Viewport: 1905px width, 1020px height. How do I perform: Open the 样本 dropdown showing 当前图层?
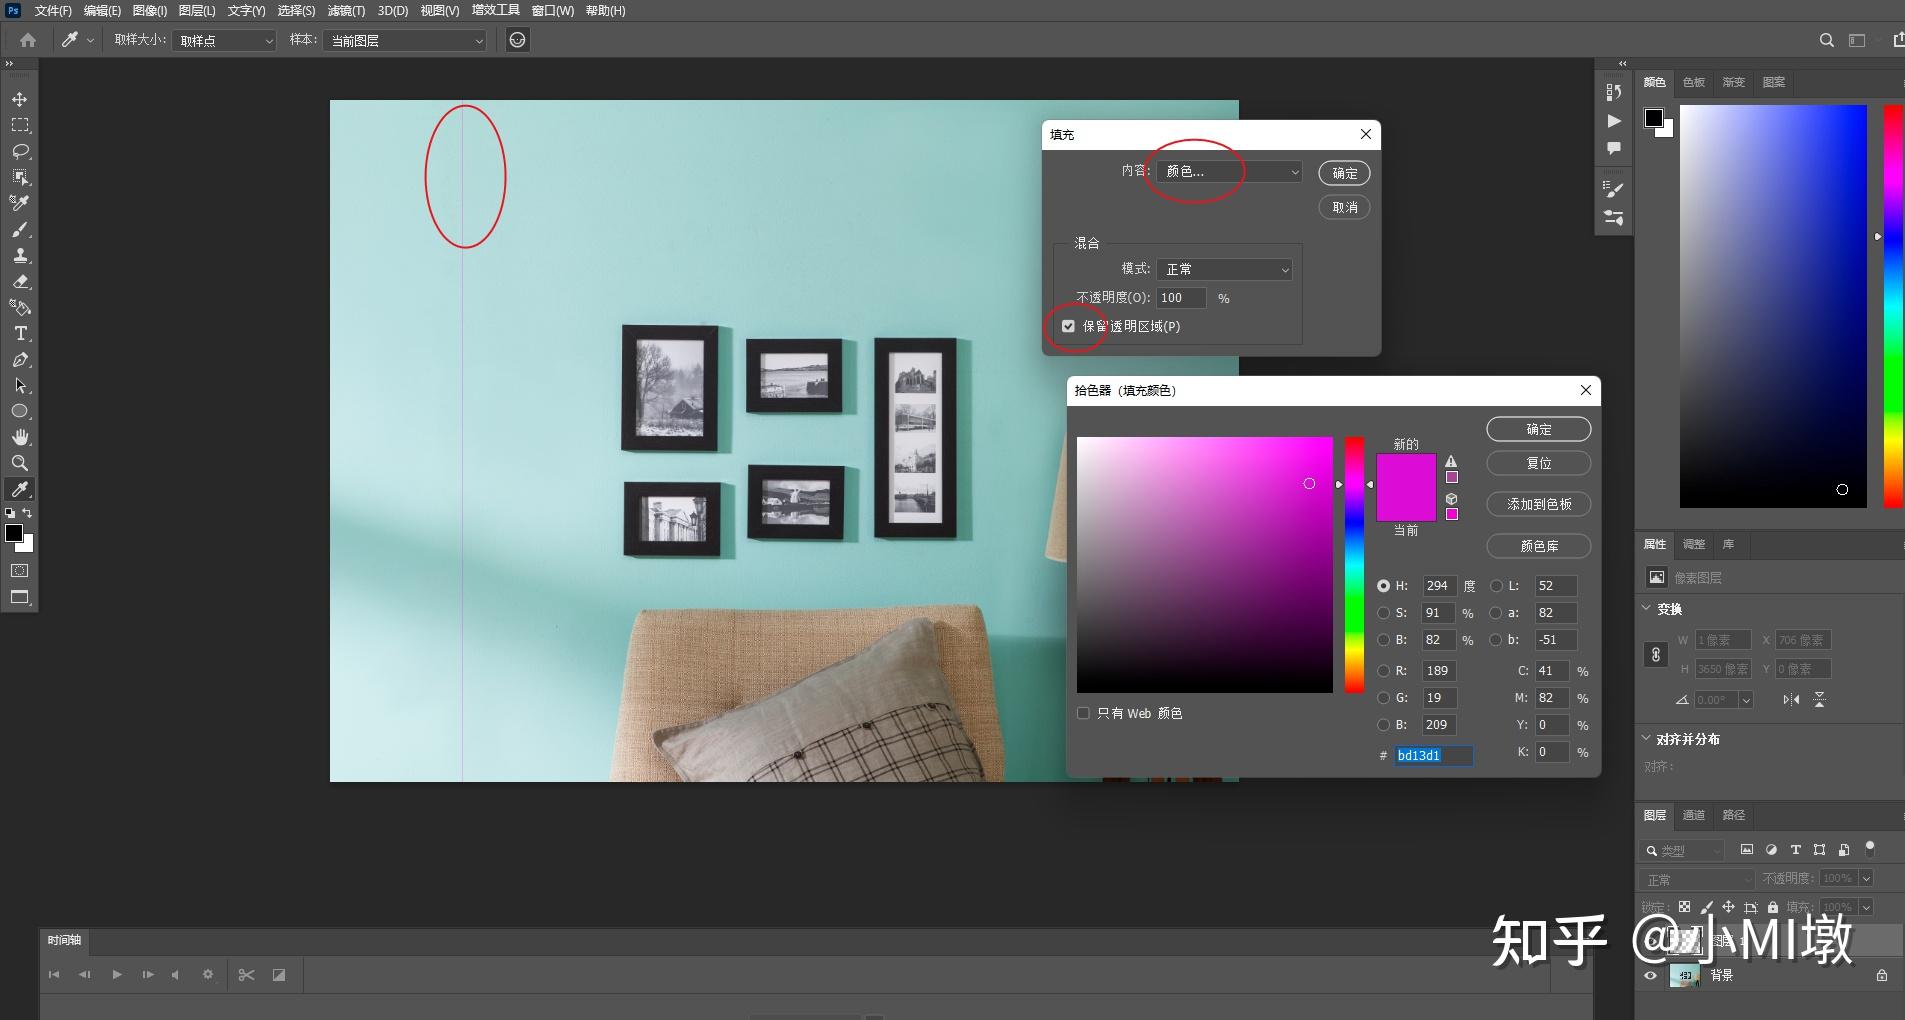click(404, 41)
